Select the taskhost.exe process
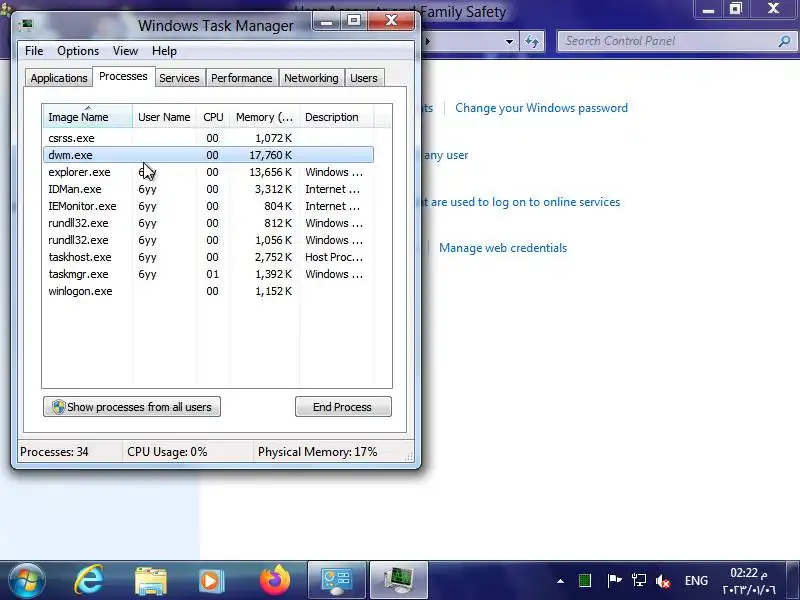 (x=209, y=257)
